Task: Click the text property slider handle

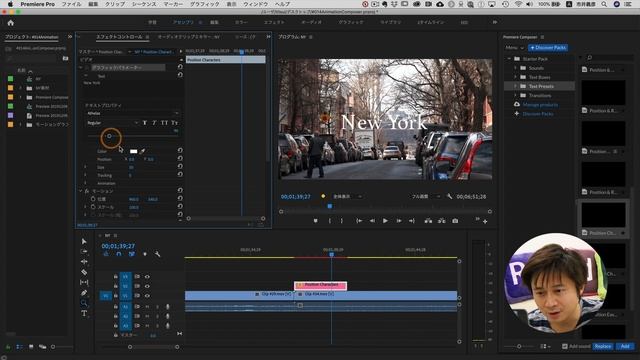Action: tap(109, 136)
